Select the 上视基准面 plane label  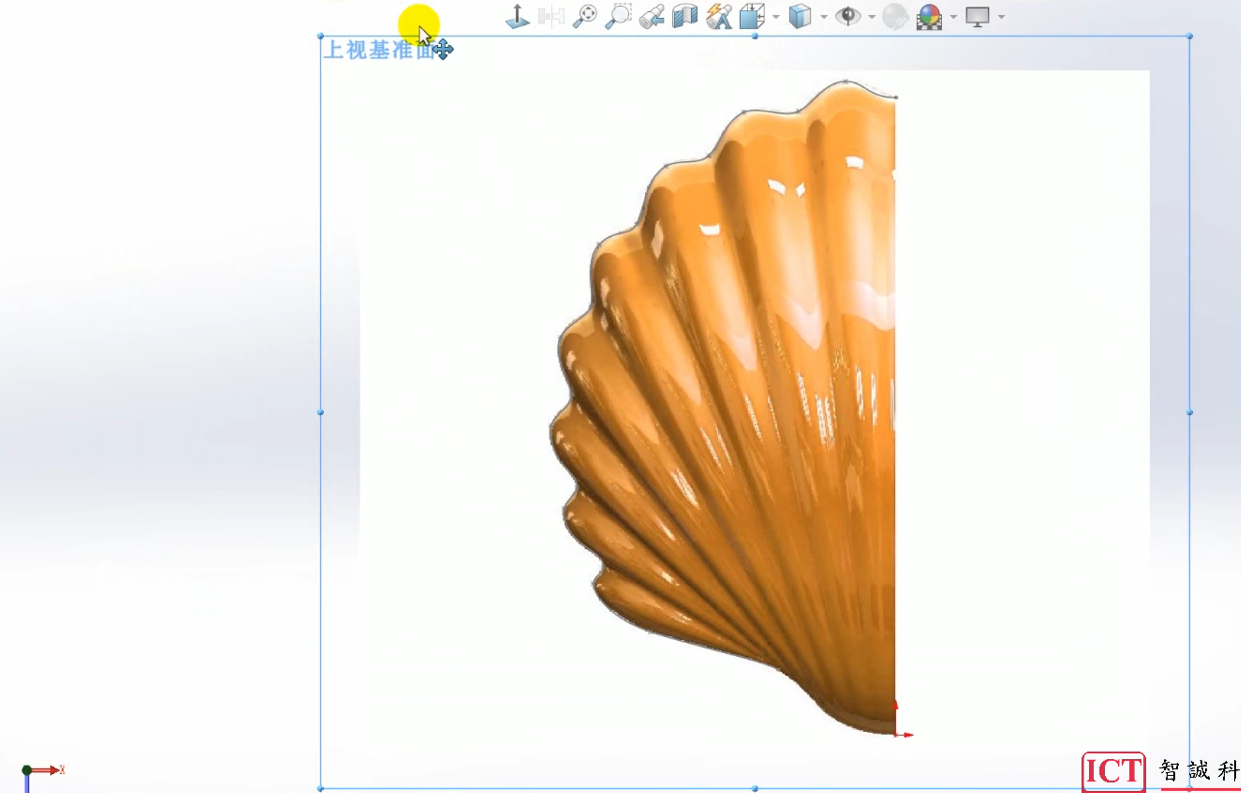379,50
